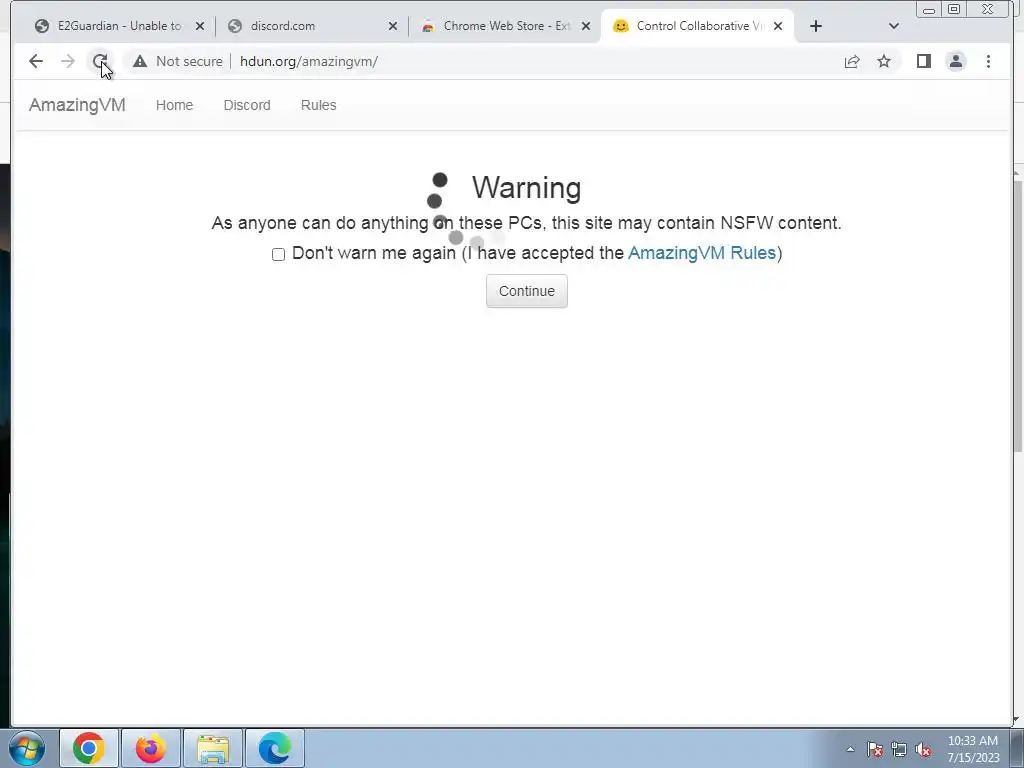The width and height of the screenshot is (1024, 768).
Task: Click the network status tray icon
Action: pos(899,749)
